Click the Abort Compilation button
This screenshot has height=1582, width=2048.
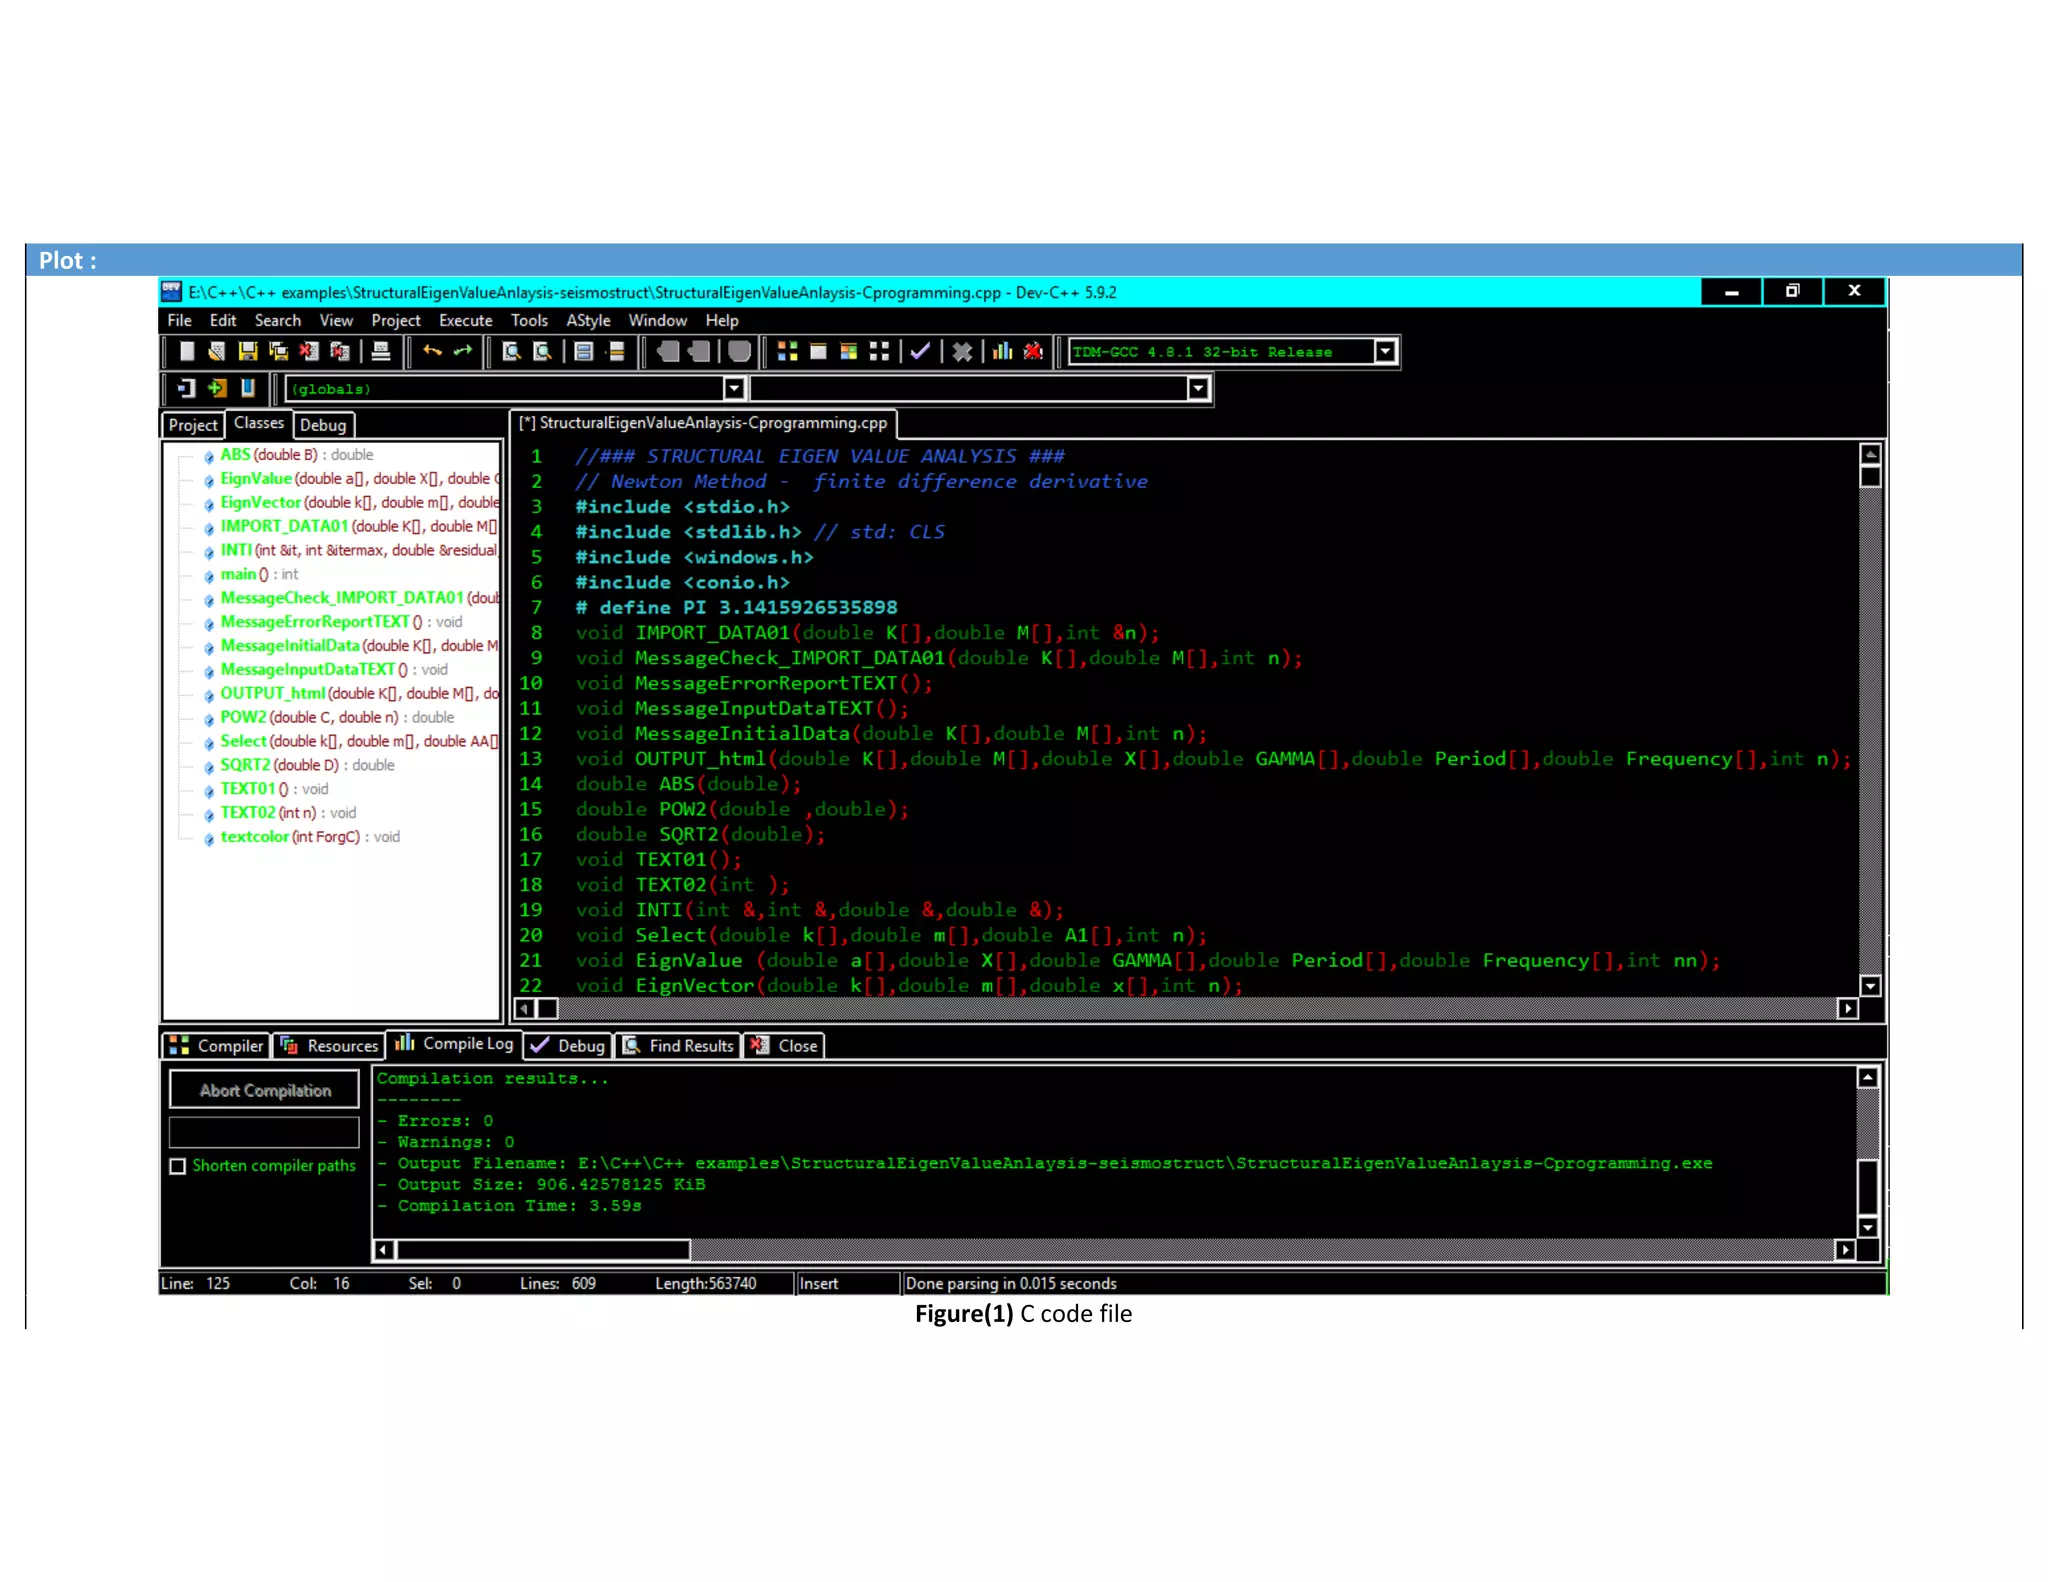[x=265, y=1090]
